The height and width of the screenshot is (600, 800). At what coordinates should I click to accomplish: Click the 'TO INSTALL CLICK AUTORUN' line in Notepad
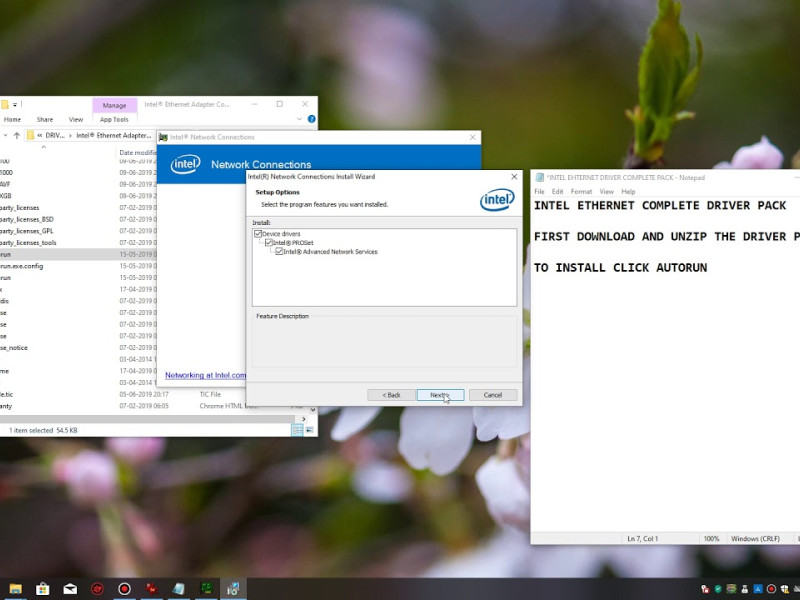620,268
